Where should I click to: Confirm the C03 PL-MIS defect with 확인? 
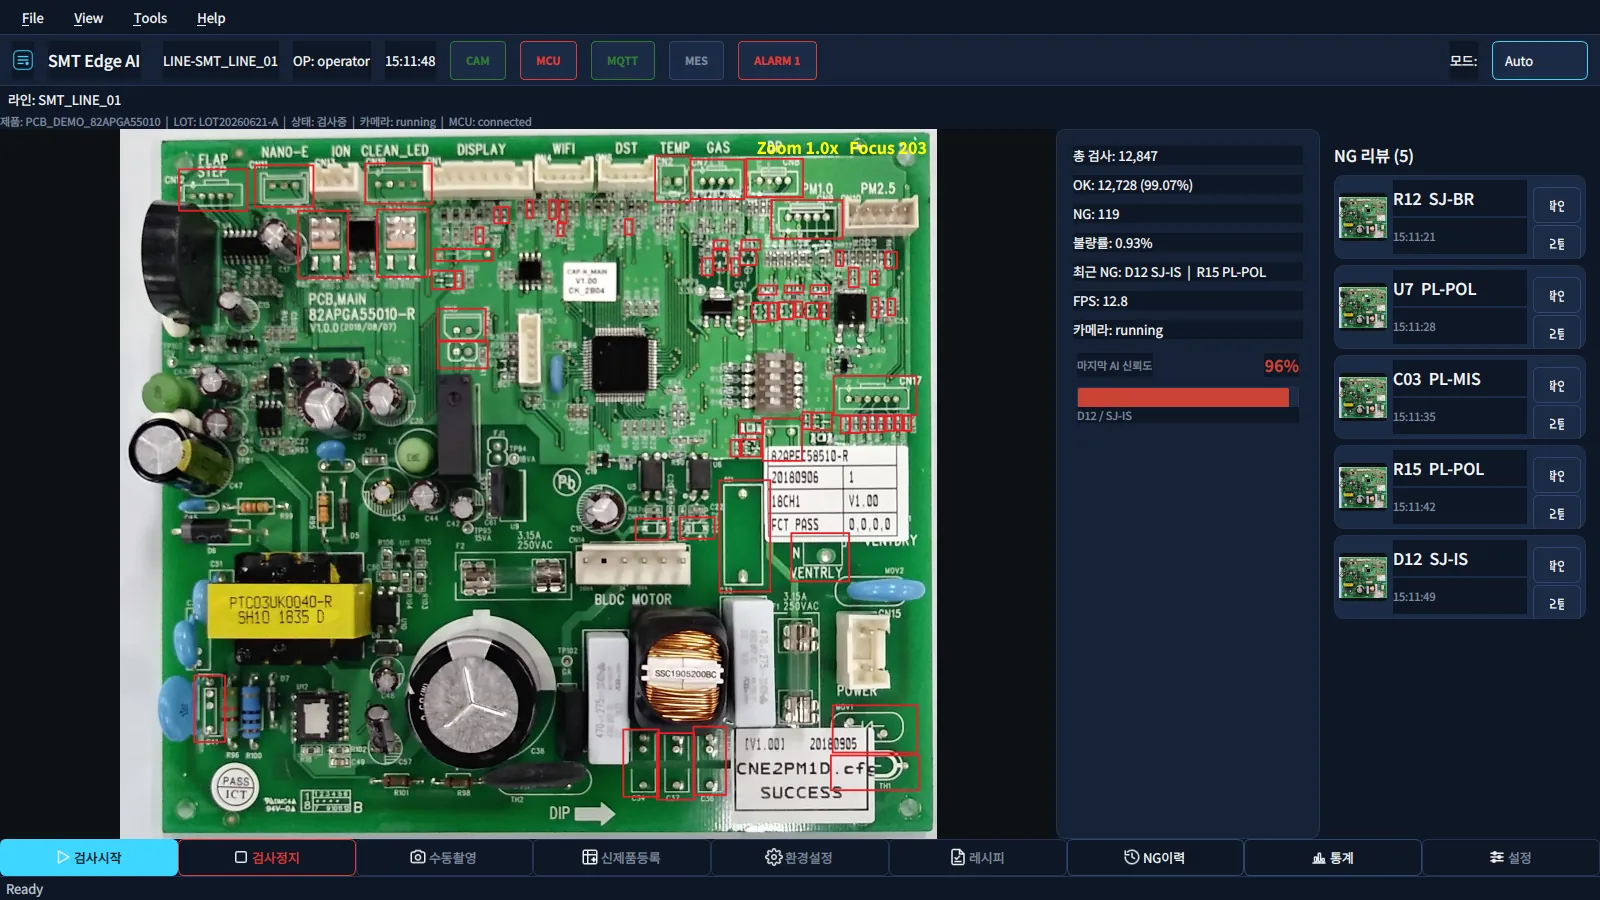click(1557, 386)
